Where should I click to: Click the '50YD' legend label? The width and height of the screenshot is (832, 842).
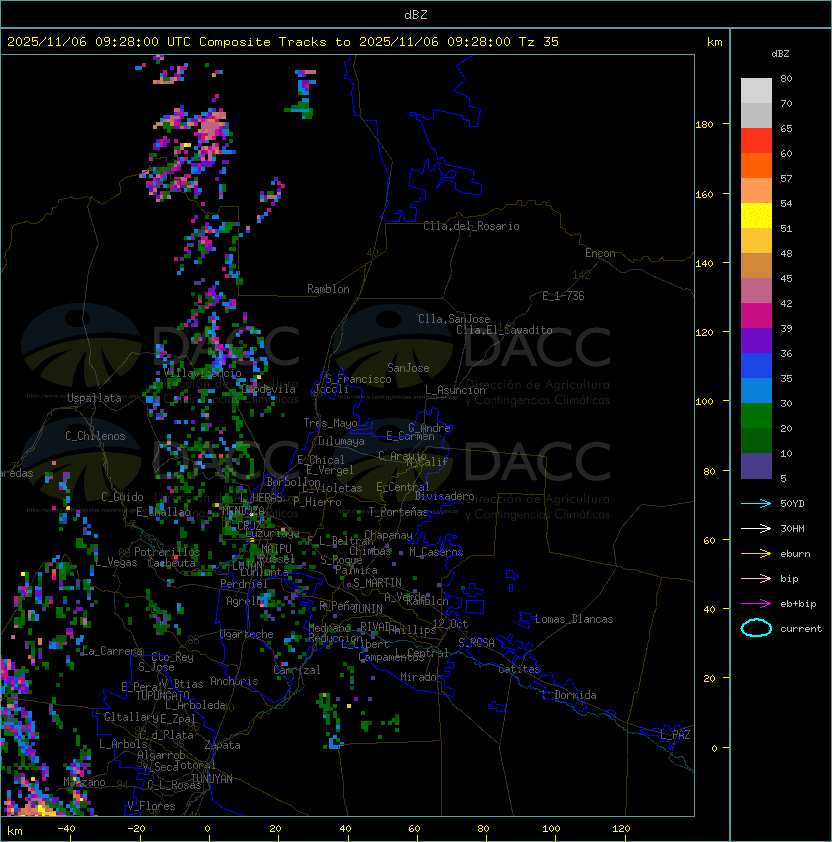(792, 504)
